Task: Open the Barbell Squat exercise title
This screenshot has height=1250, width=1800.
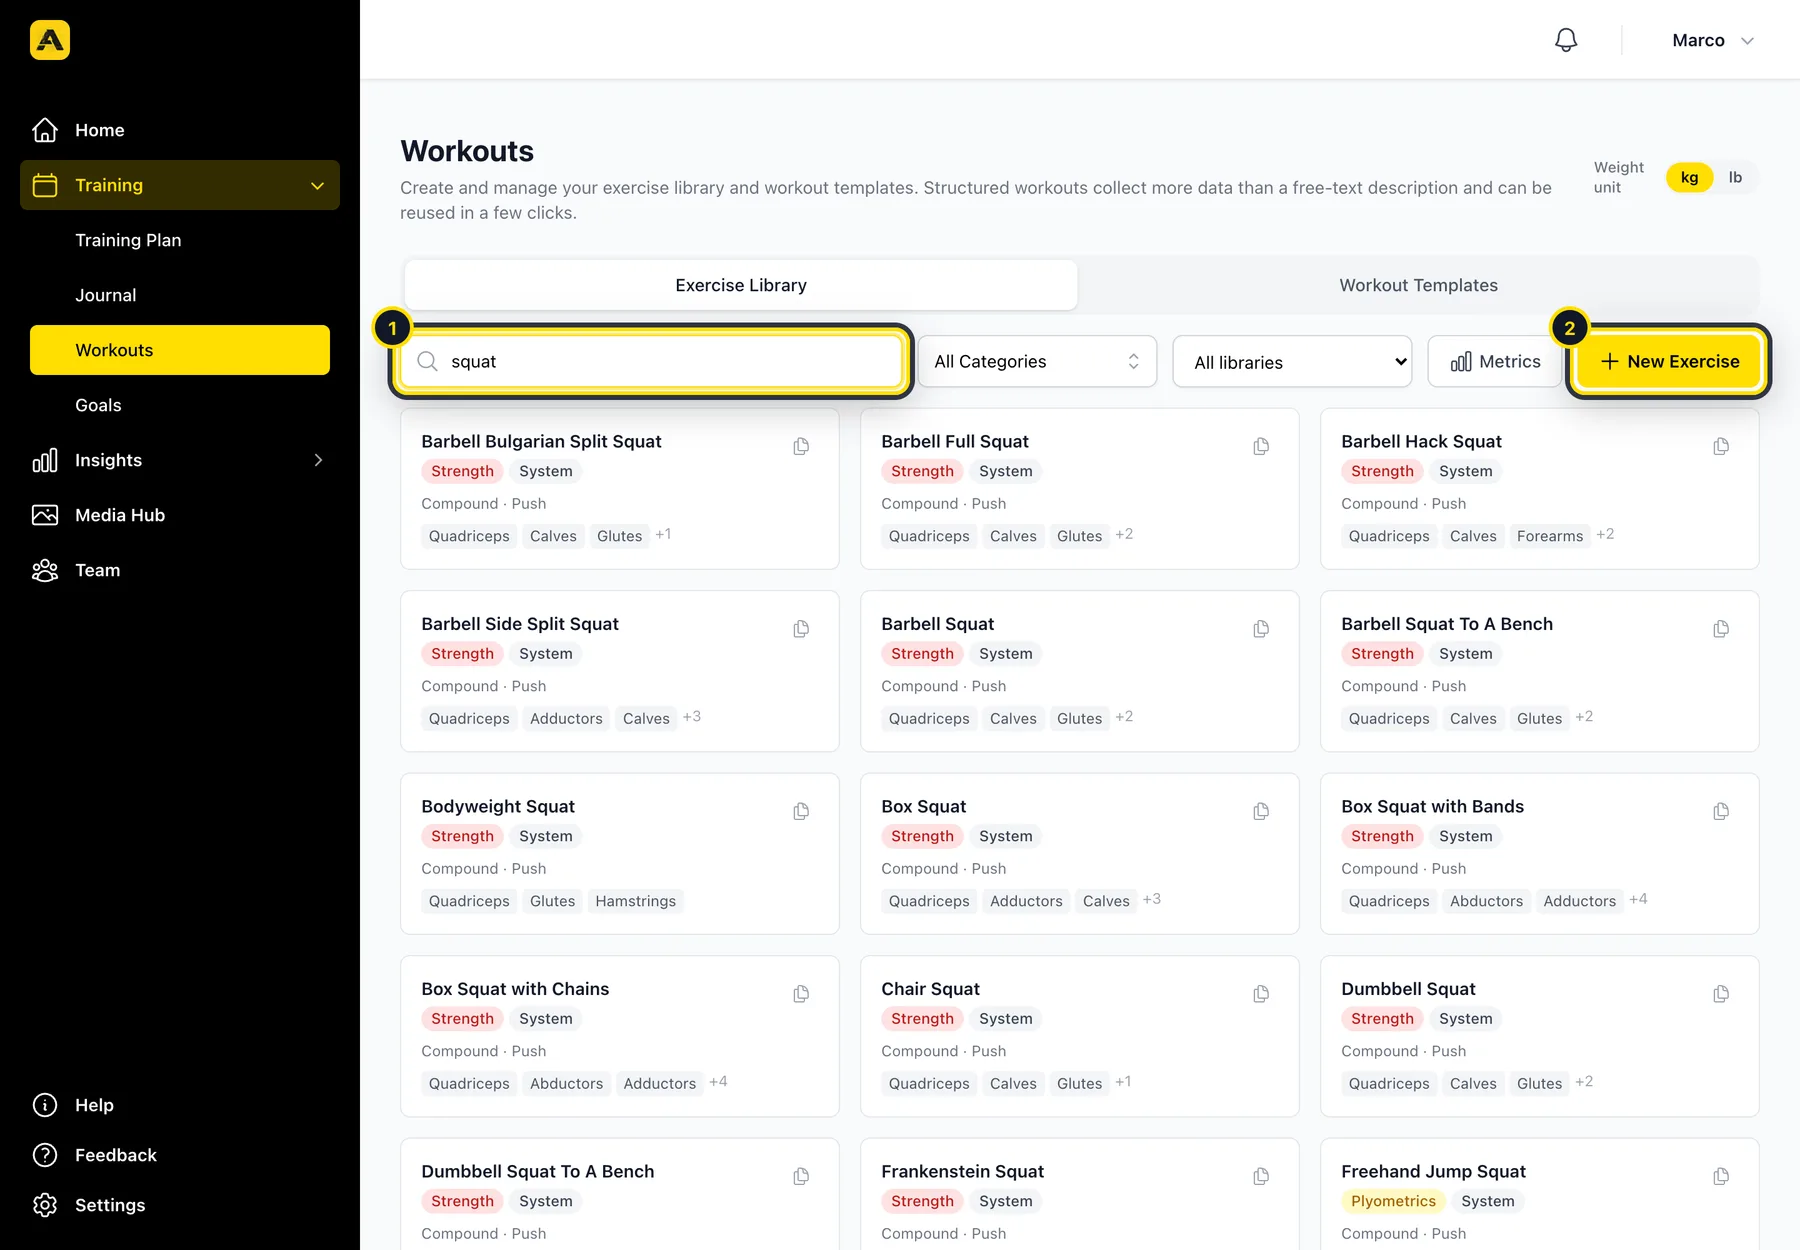Action: (x=937, y=624)
